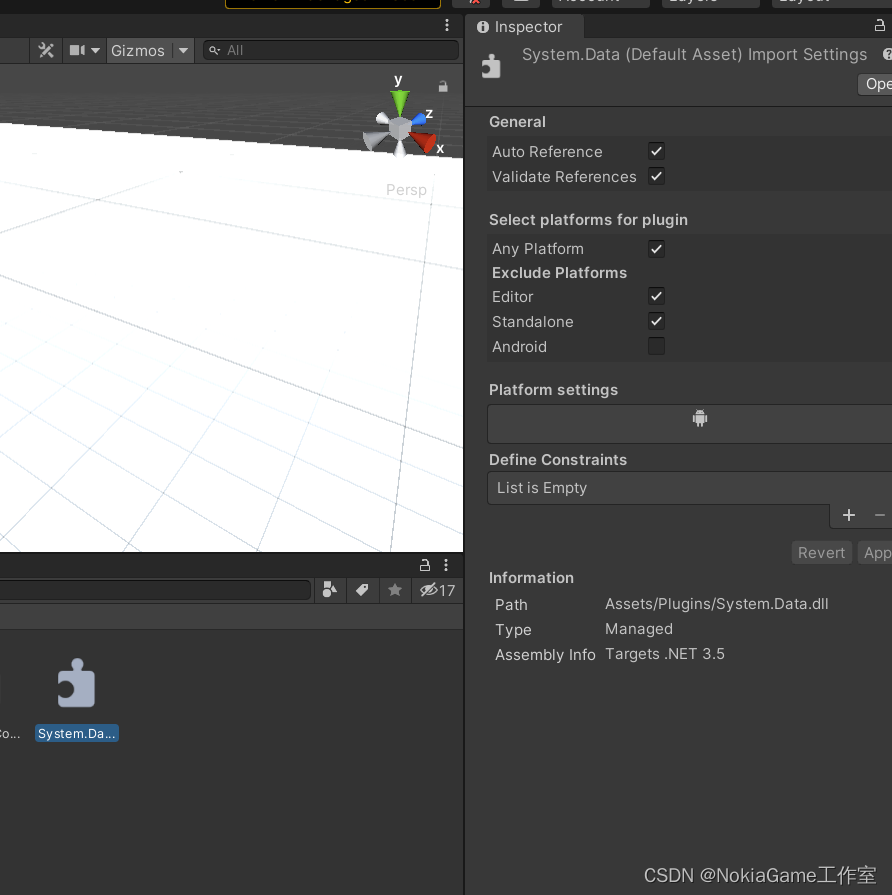Open the Gizmos dropdown arrow

(183, 51)
